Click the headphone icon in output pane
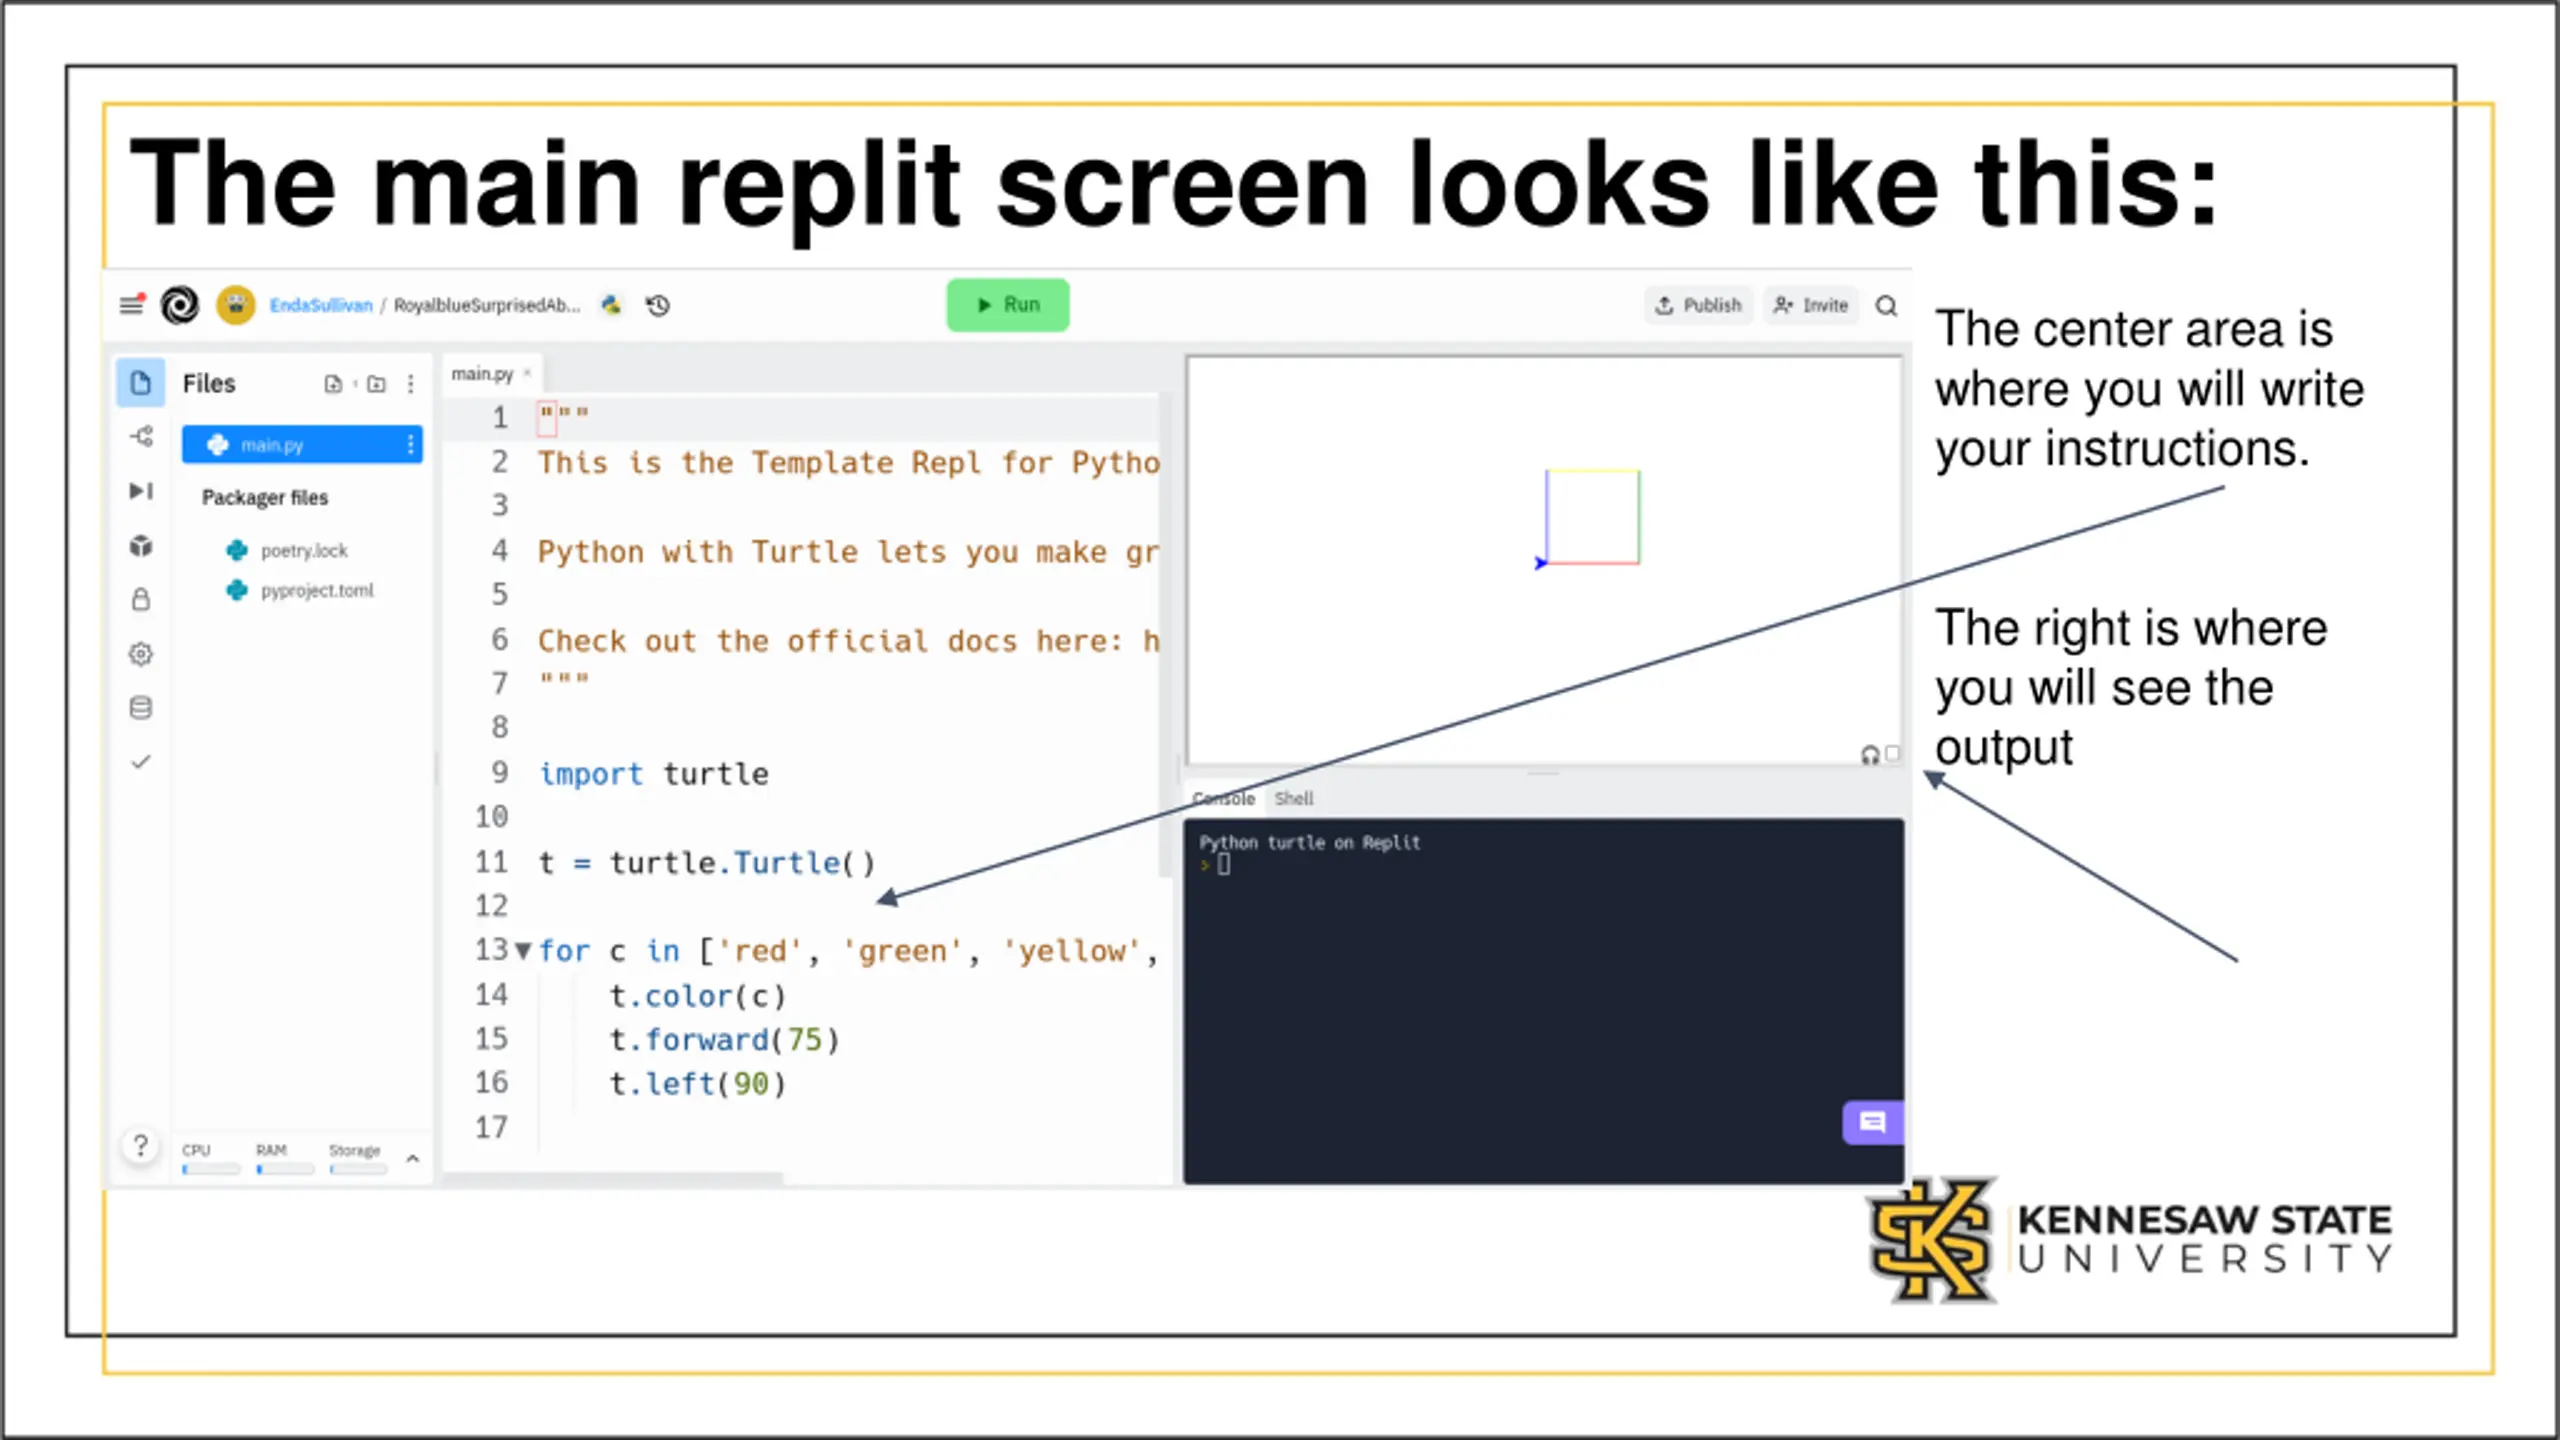This screenshot has height=1440, width=2560. pos(1869,755)
